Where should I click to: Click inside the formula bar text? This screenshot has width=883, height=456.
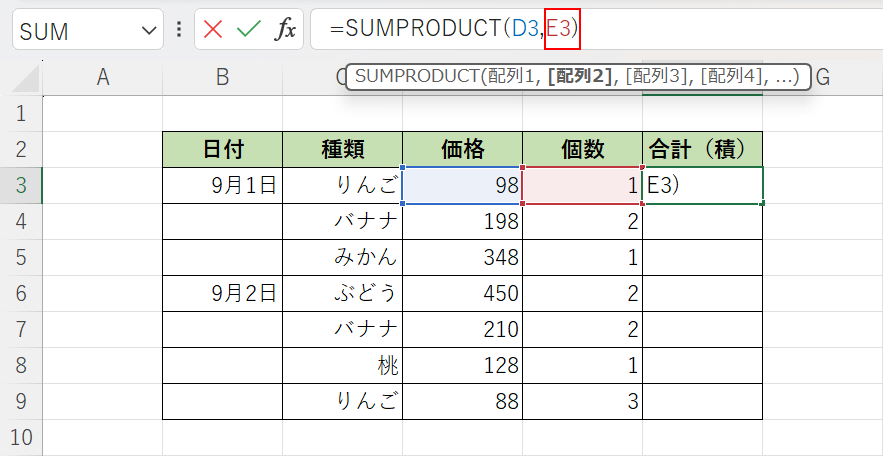pyautogui.click(x=700, y=30)
